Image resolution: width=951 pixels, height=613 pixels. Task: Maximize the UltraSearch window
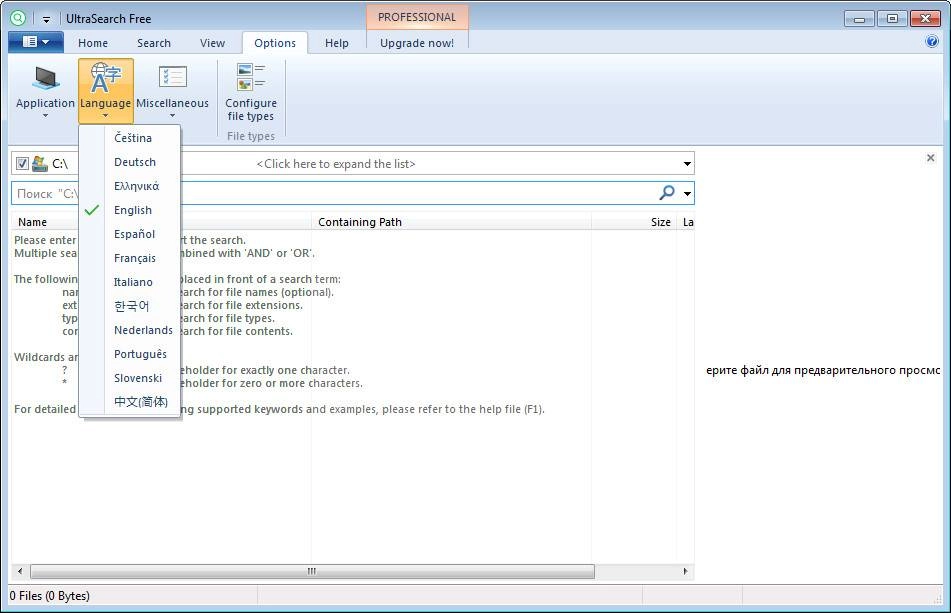coord(892,19)
